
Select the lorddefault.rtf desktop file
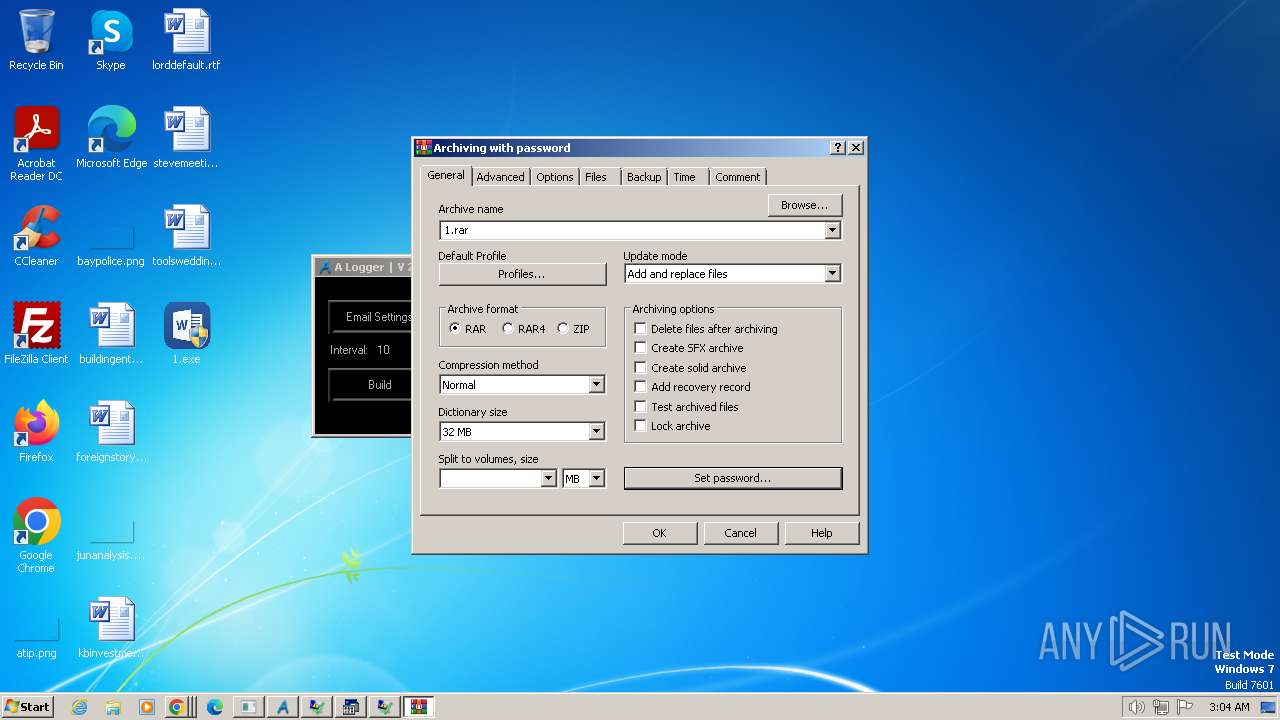pyautogui.click(x=186, y=40)
